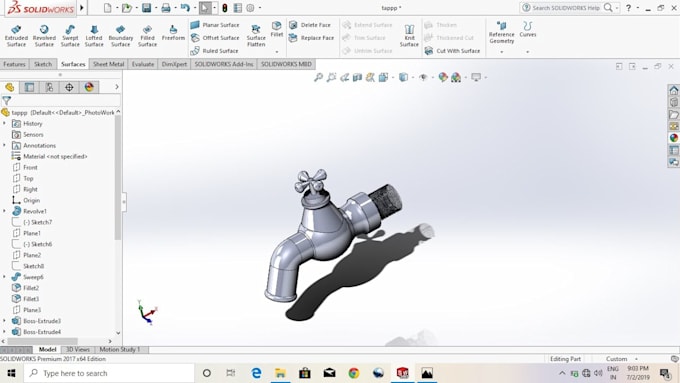Open the Edit Appearance color ball
This screenshot has width=680, height=383.
(443, 77)
